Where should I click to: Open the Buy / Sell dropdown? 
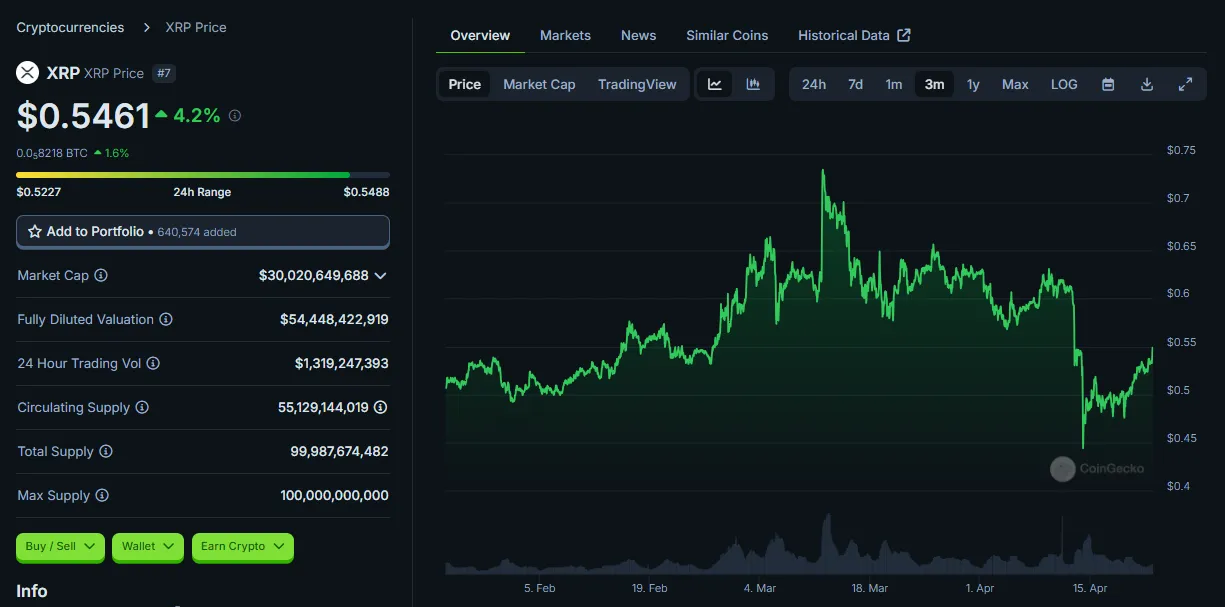click(x=60, y=546)
